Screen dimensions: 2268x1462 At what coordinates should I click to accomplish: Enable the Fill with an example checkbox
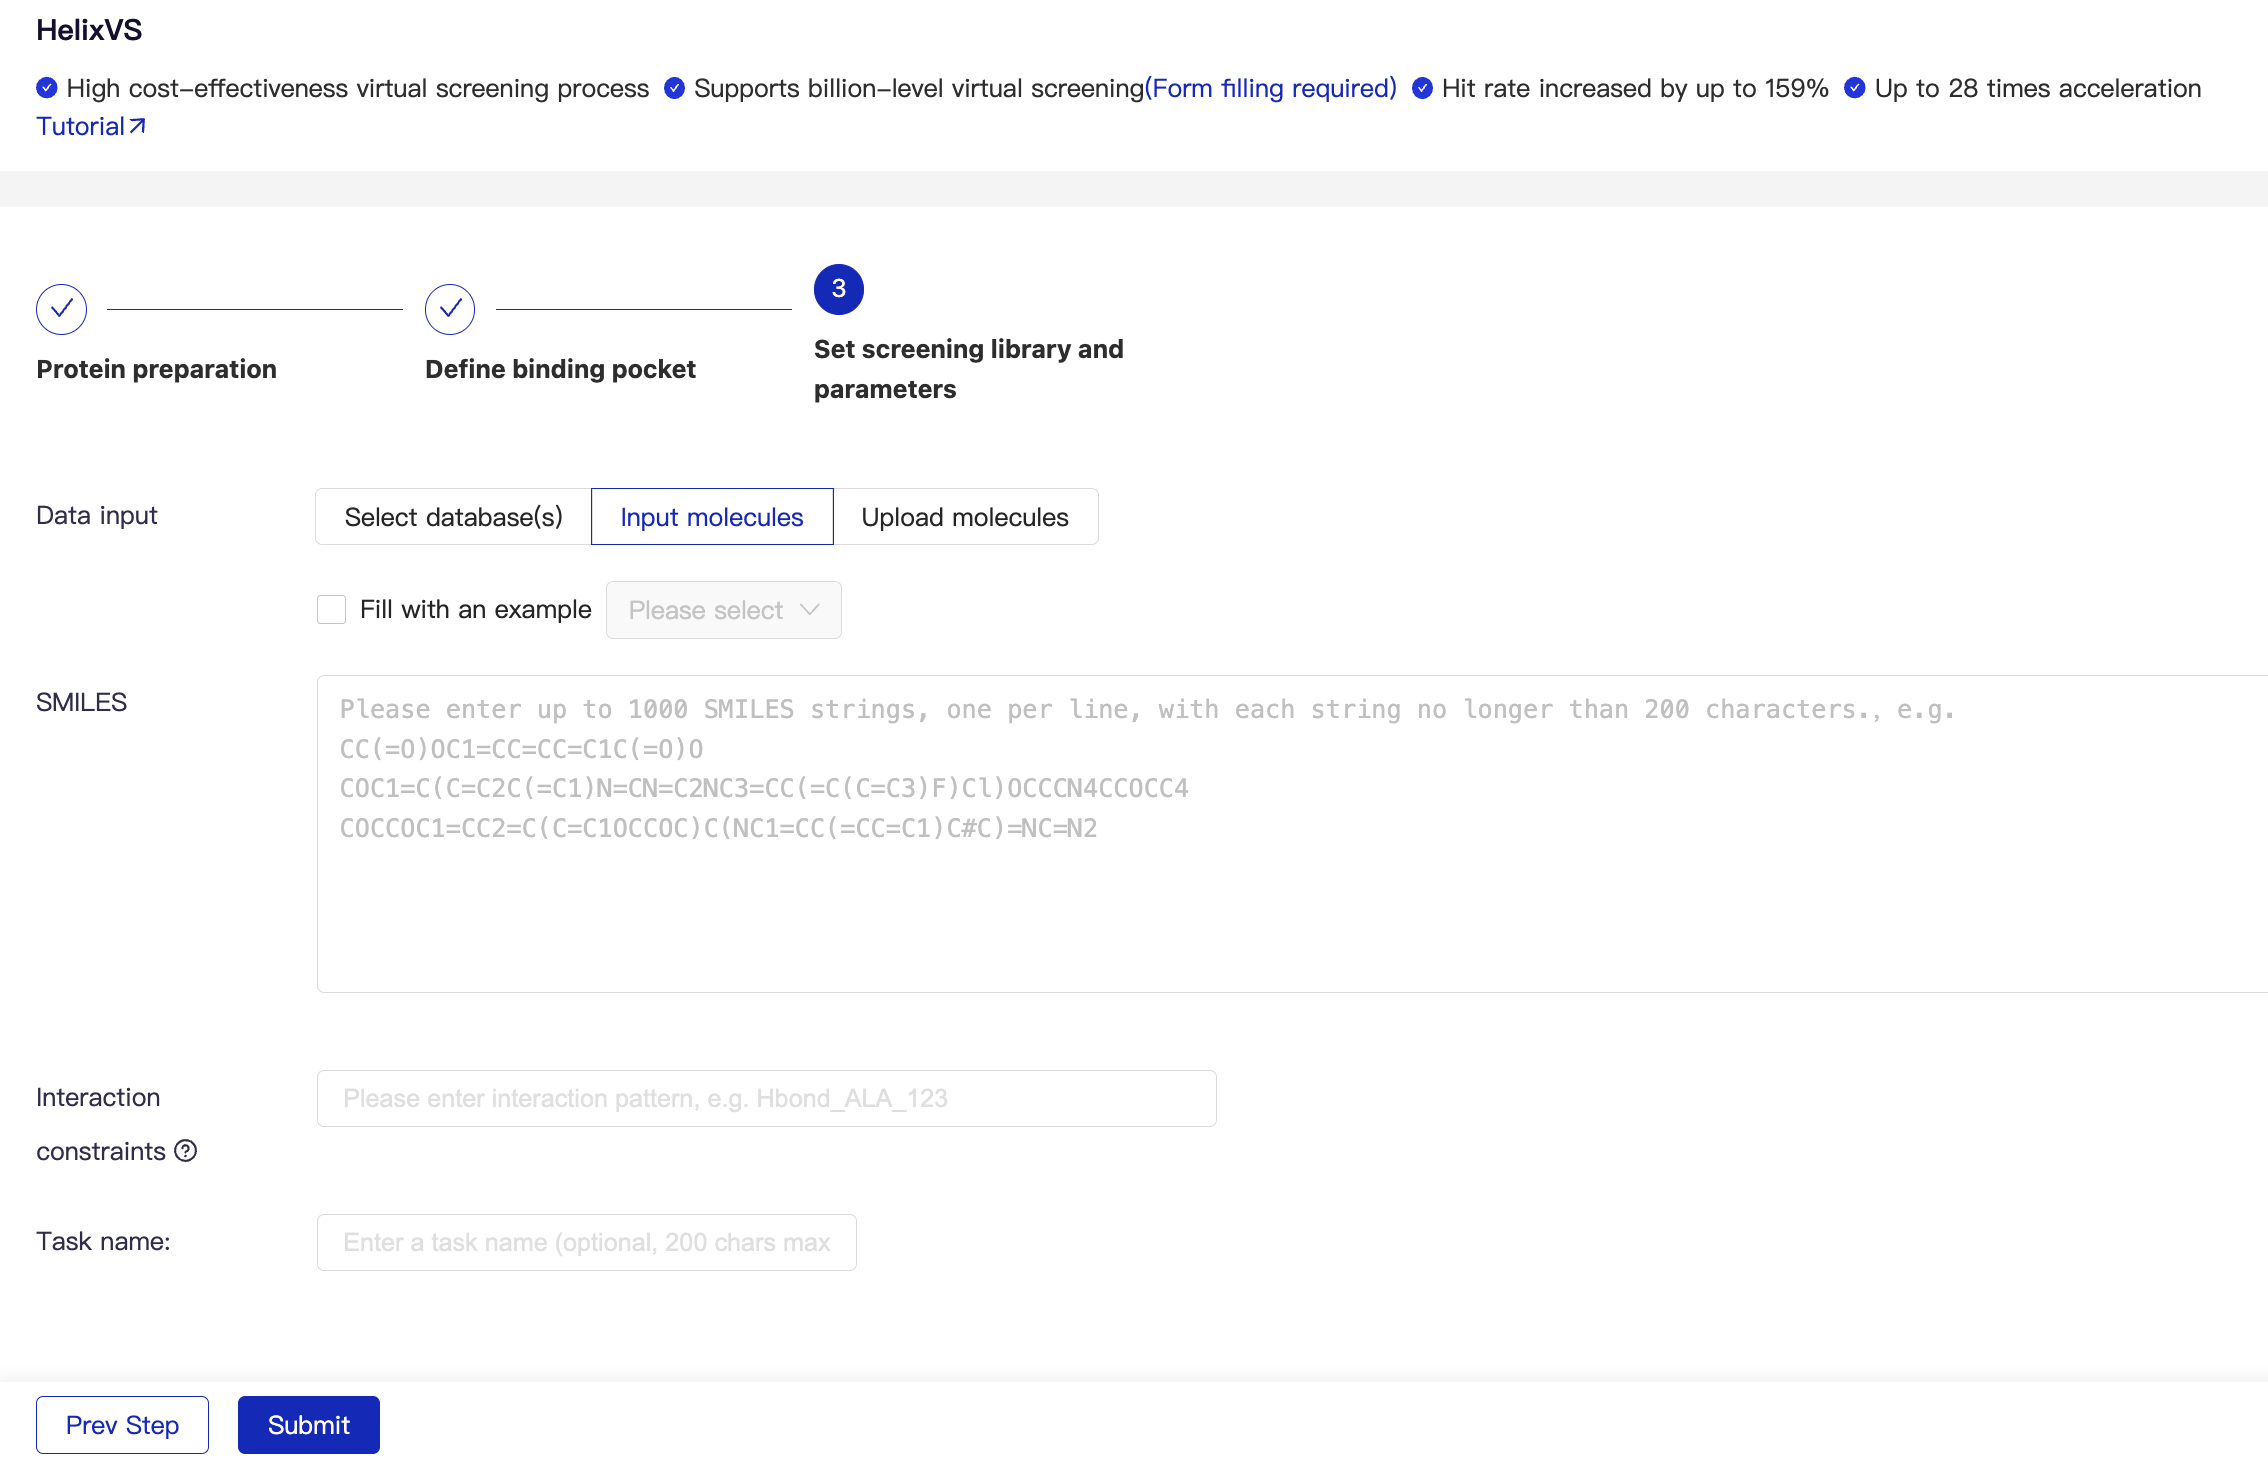pyautogui.click(x=331, y=610)
